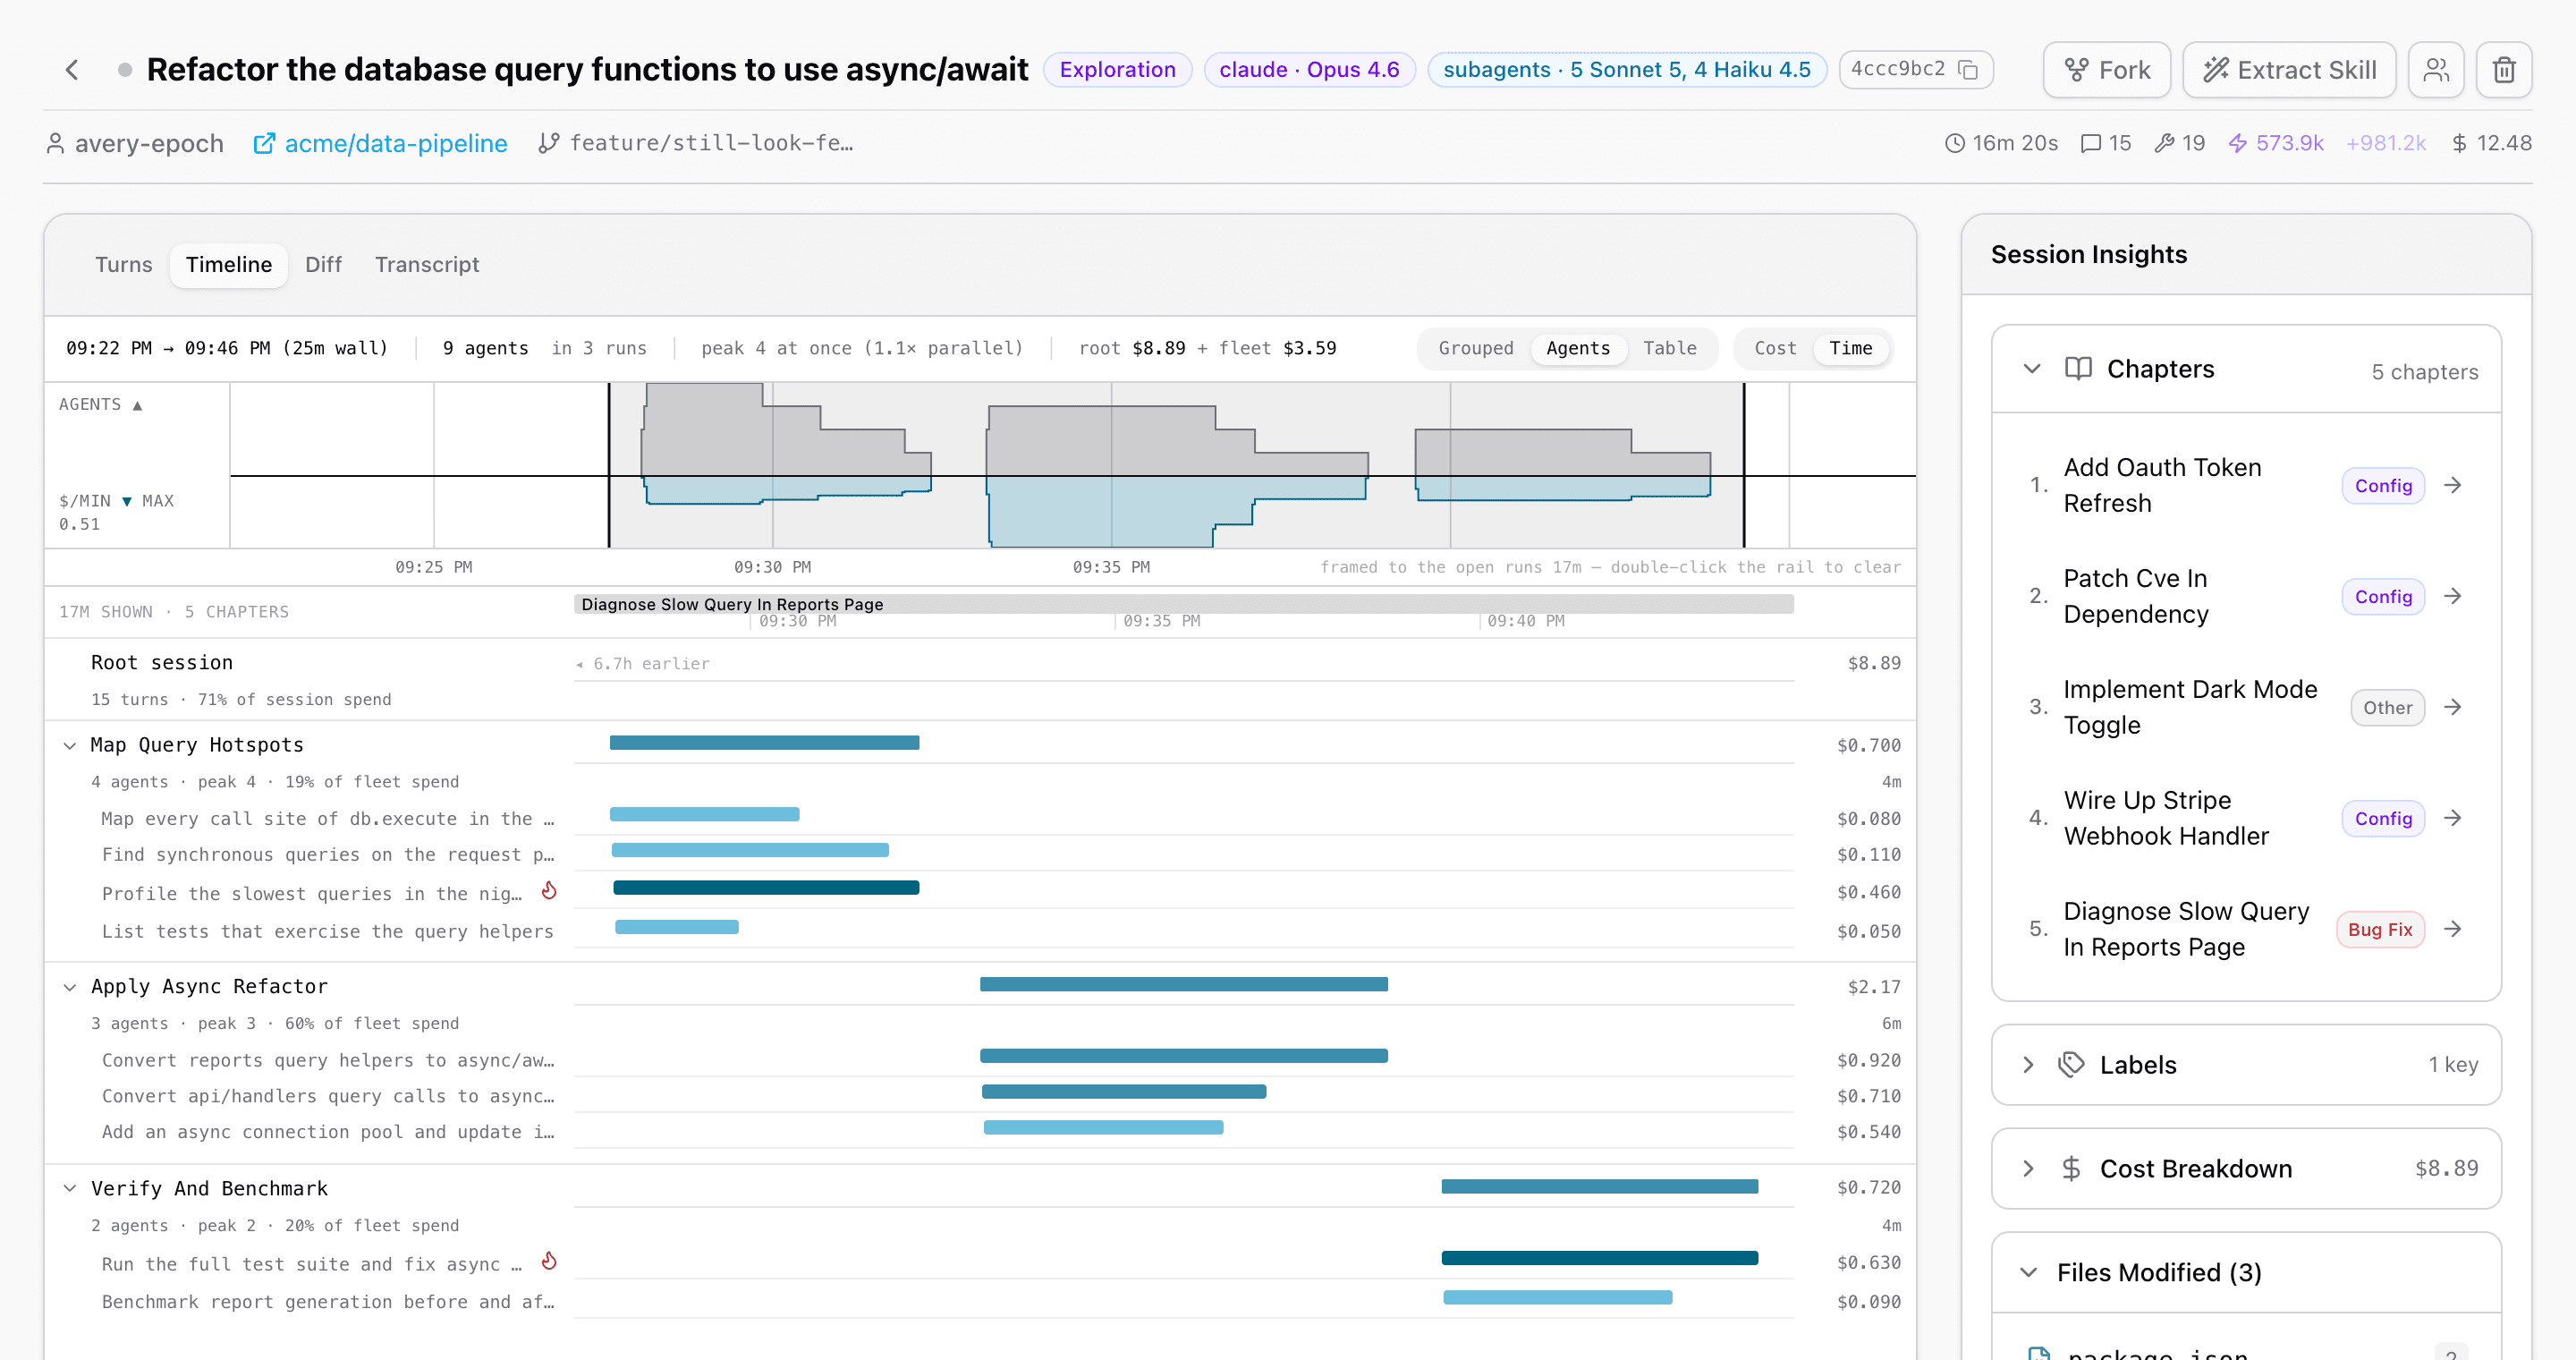Open the Transcript tab

tap(427, 265)
